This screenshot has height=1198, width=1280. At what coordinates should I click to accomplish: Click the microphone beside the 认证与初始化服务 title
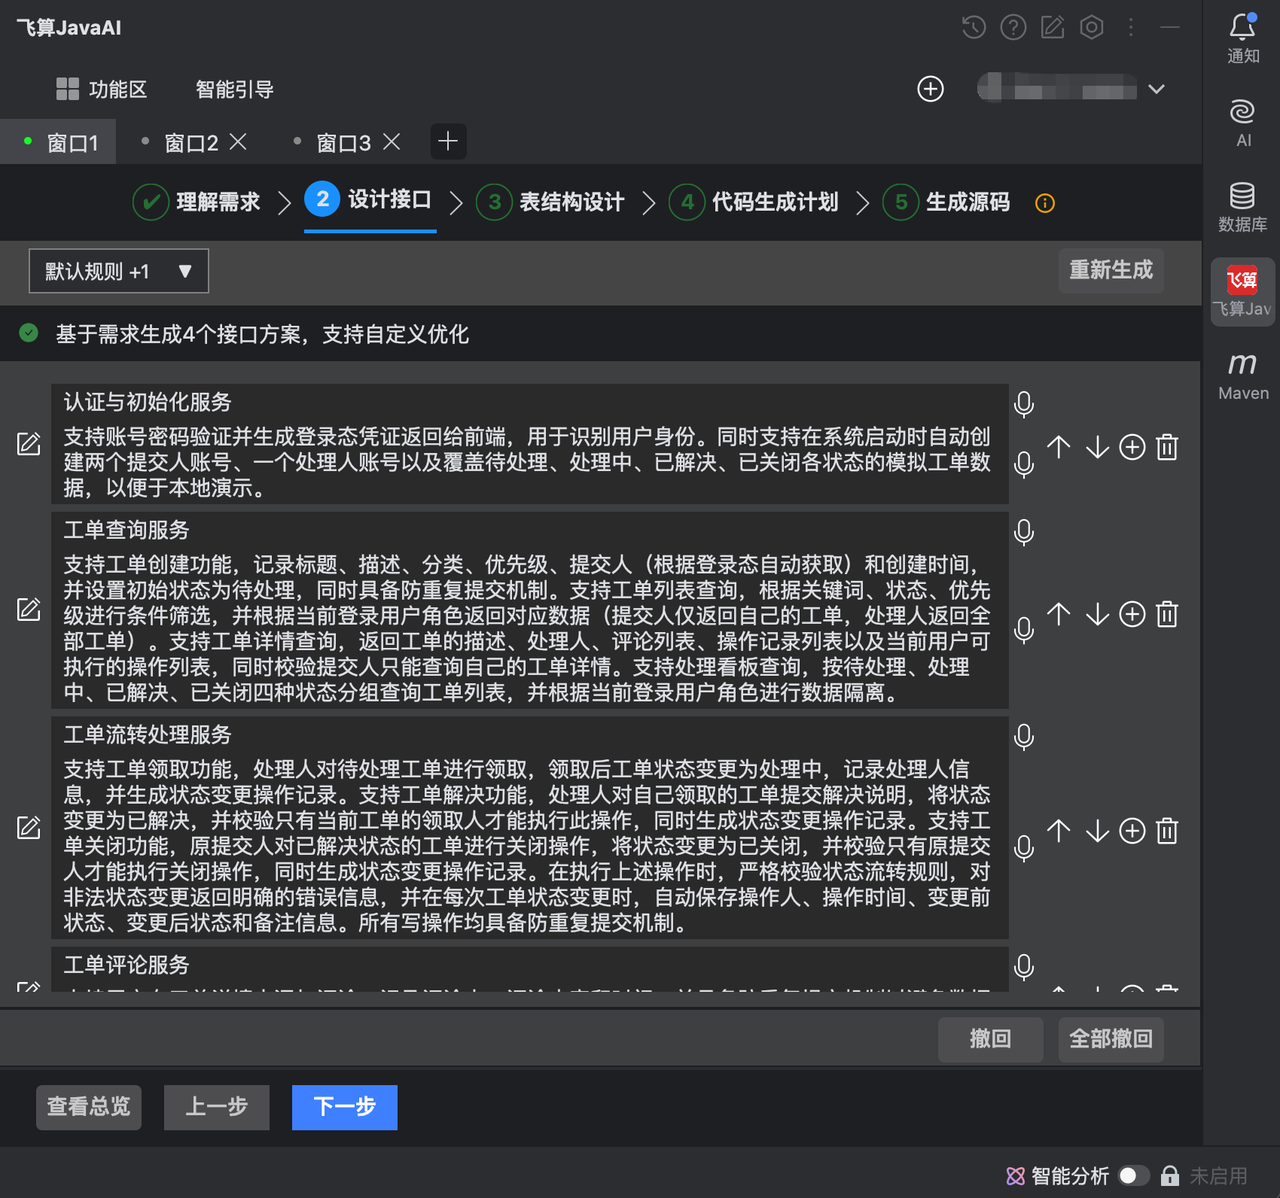pos(1024,404)
